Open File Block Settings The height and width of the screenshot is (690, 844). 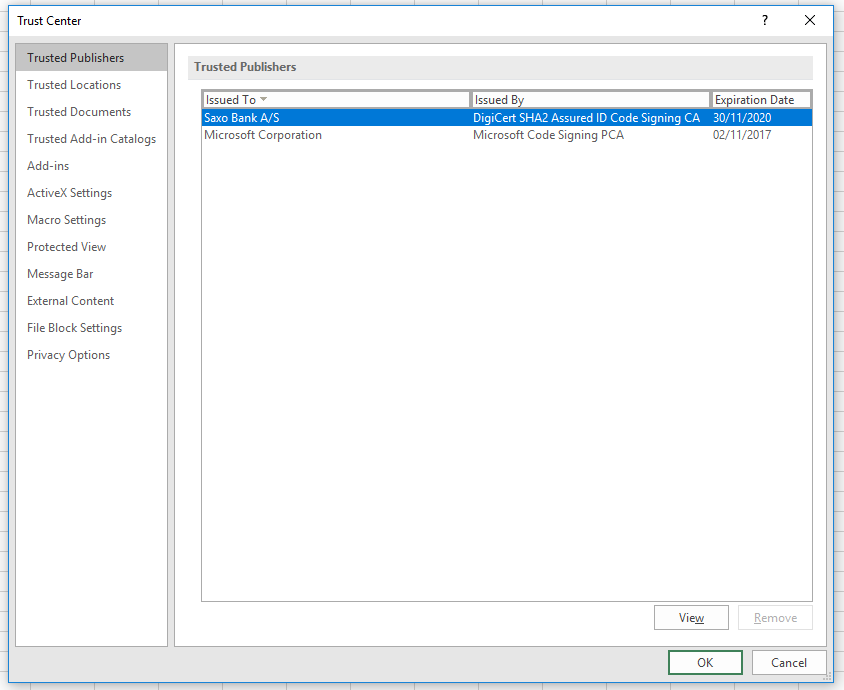[x=74, y=328]
